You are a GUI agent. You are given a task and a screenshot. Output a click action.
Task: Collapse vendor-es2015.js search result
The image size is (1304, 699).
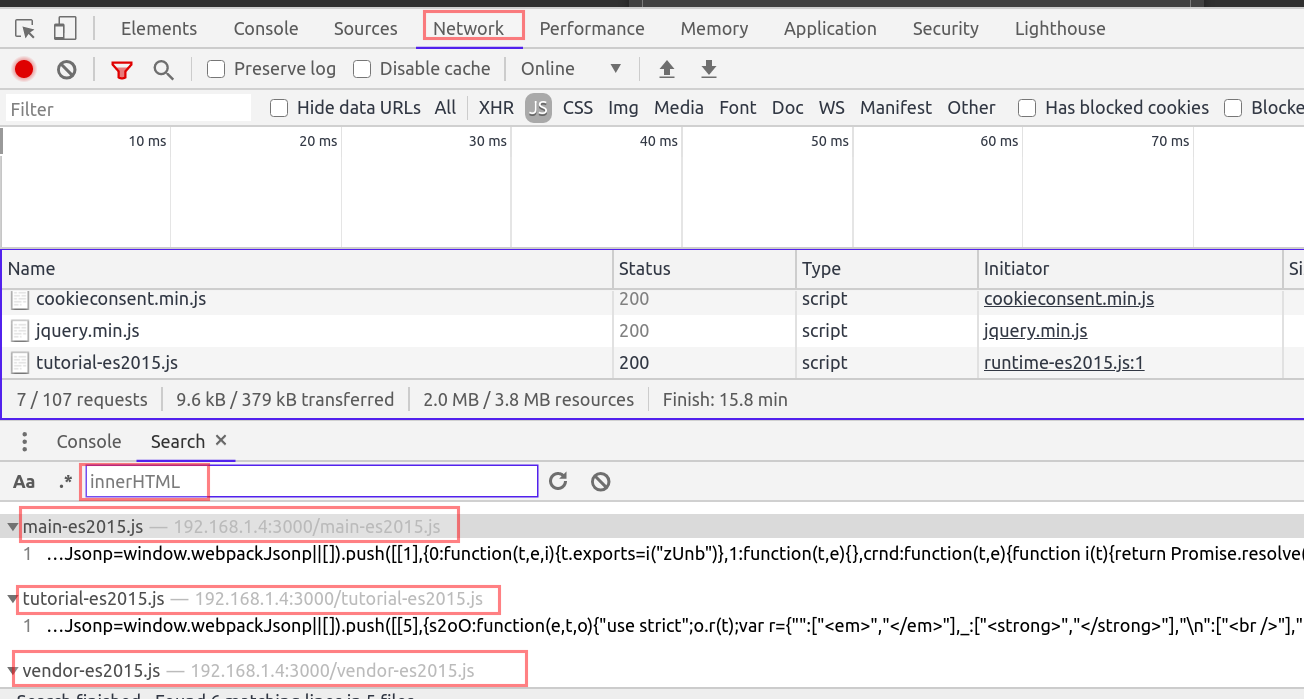click(x=14, y=670)
